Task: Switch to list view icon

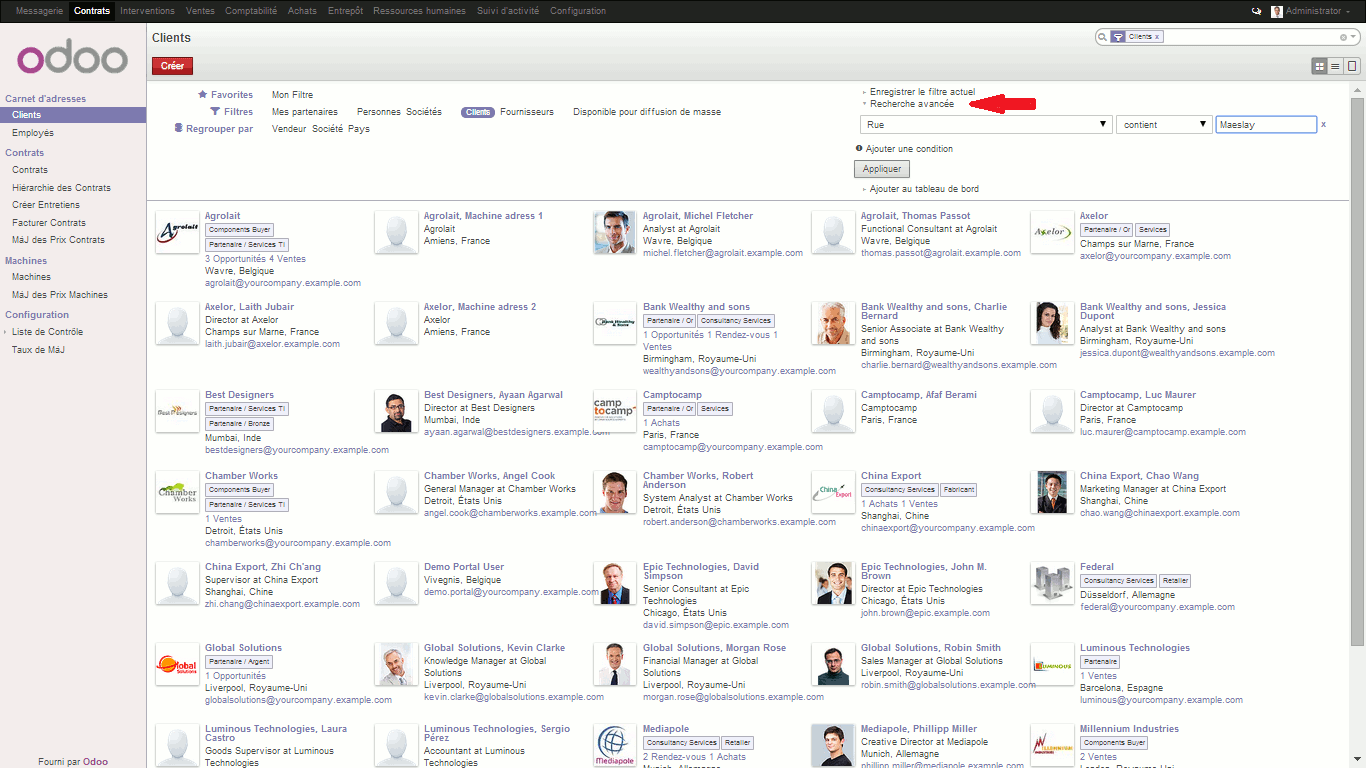Action: [1335, 66]
